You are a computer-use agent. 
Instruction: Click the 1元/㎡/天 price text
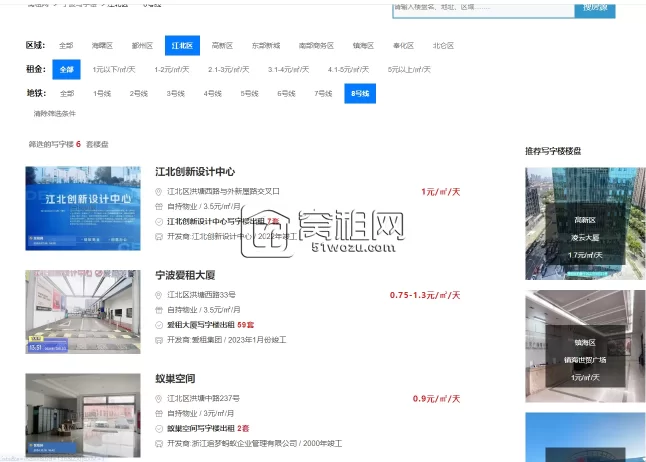point(440,192)
